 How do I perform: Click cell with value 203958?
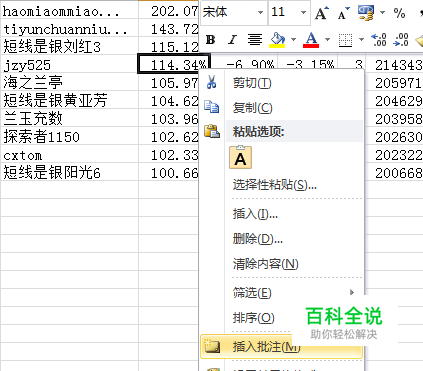(x=394, y=119)
